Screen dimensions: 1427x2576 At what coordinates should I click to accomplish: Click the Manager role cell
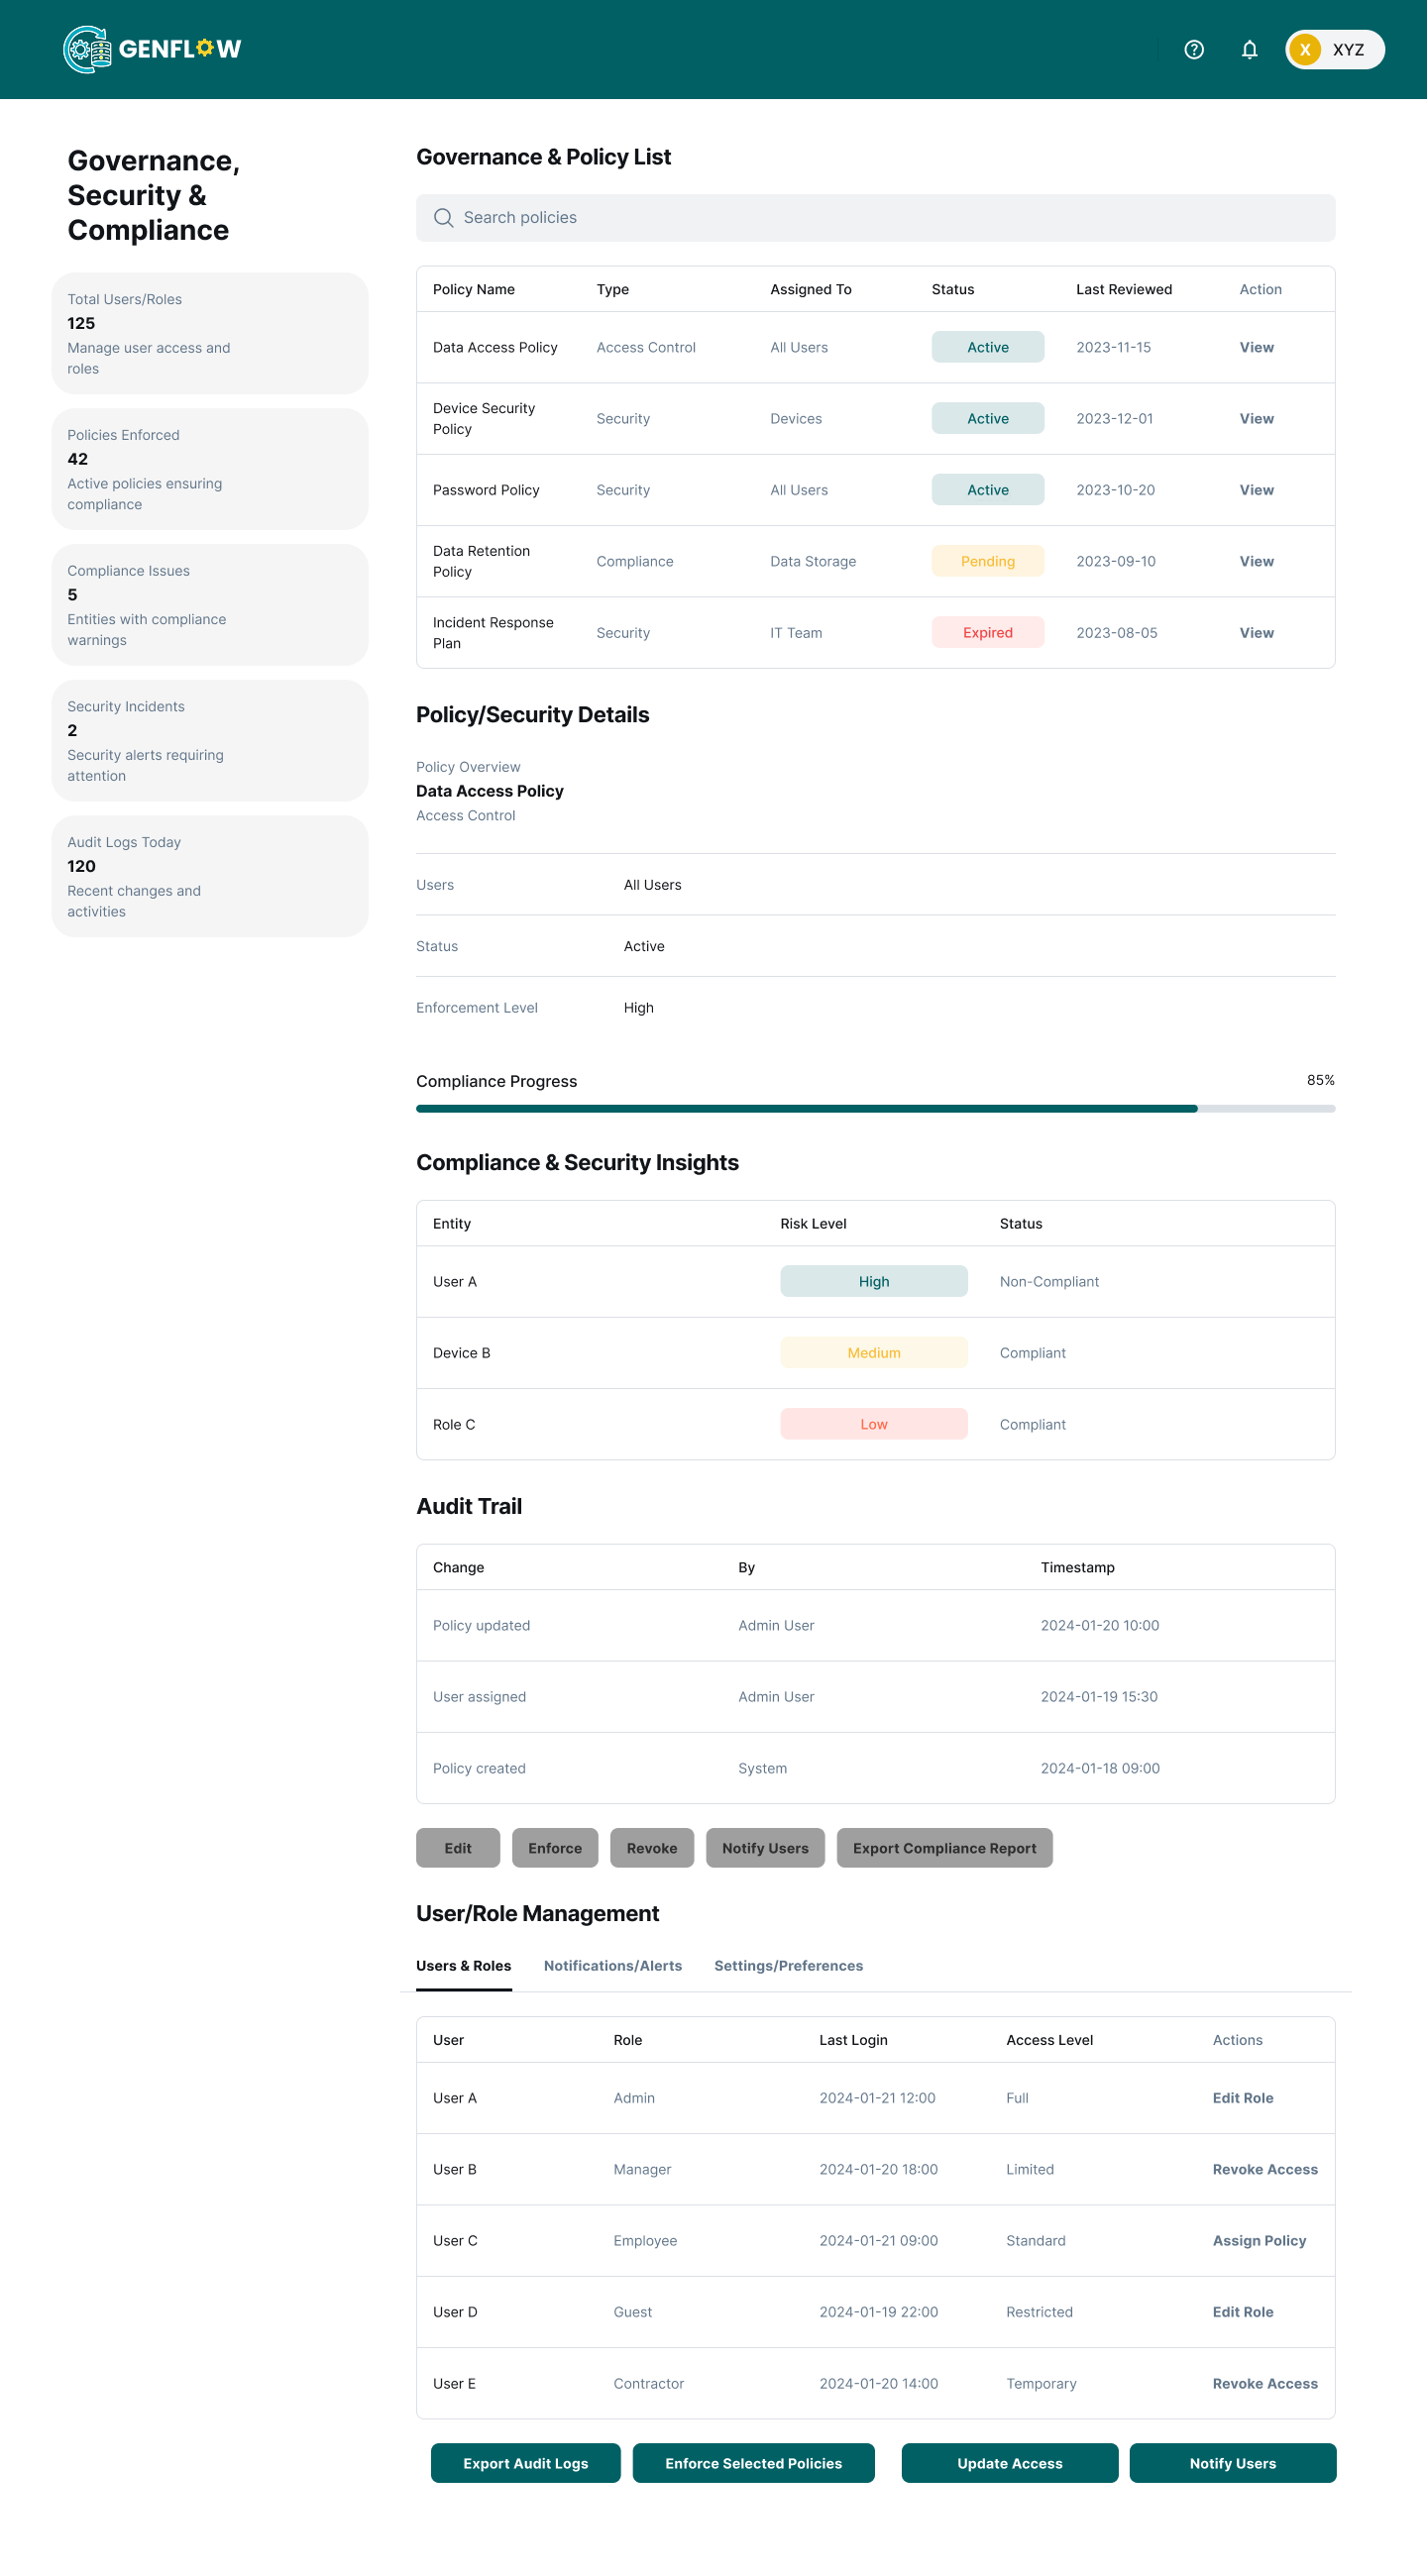pyautogui.click(x=642, y=2170)
